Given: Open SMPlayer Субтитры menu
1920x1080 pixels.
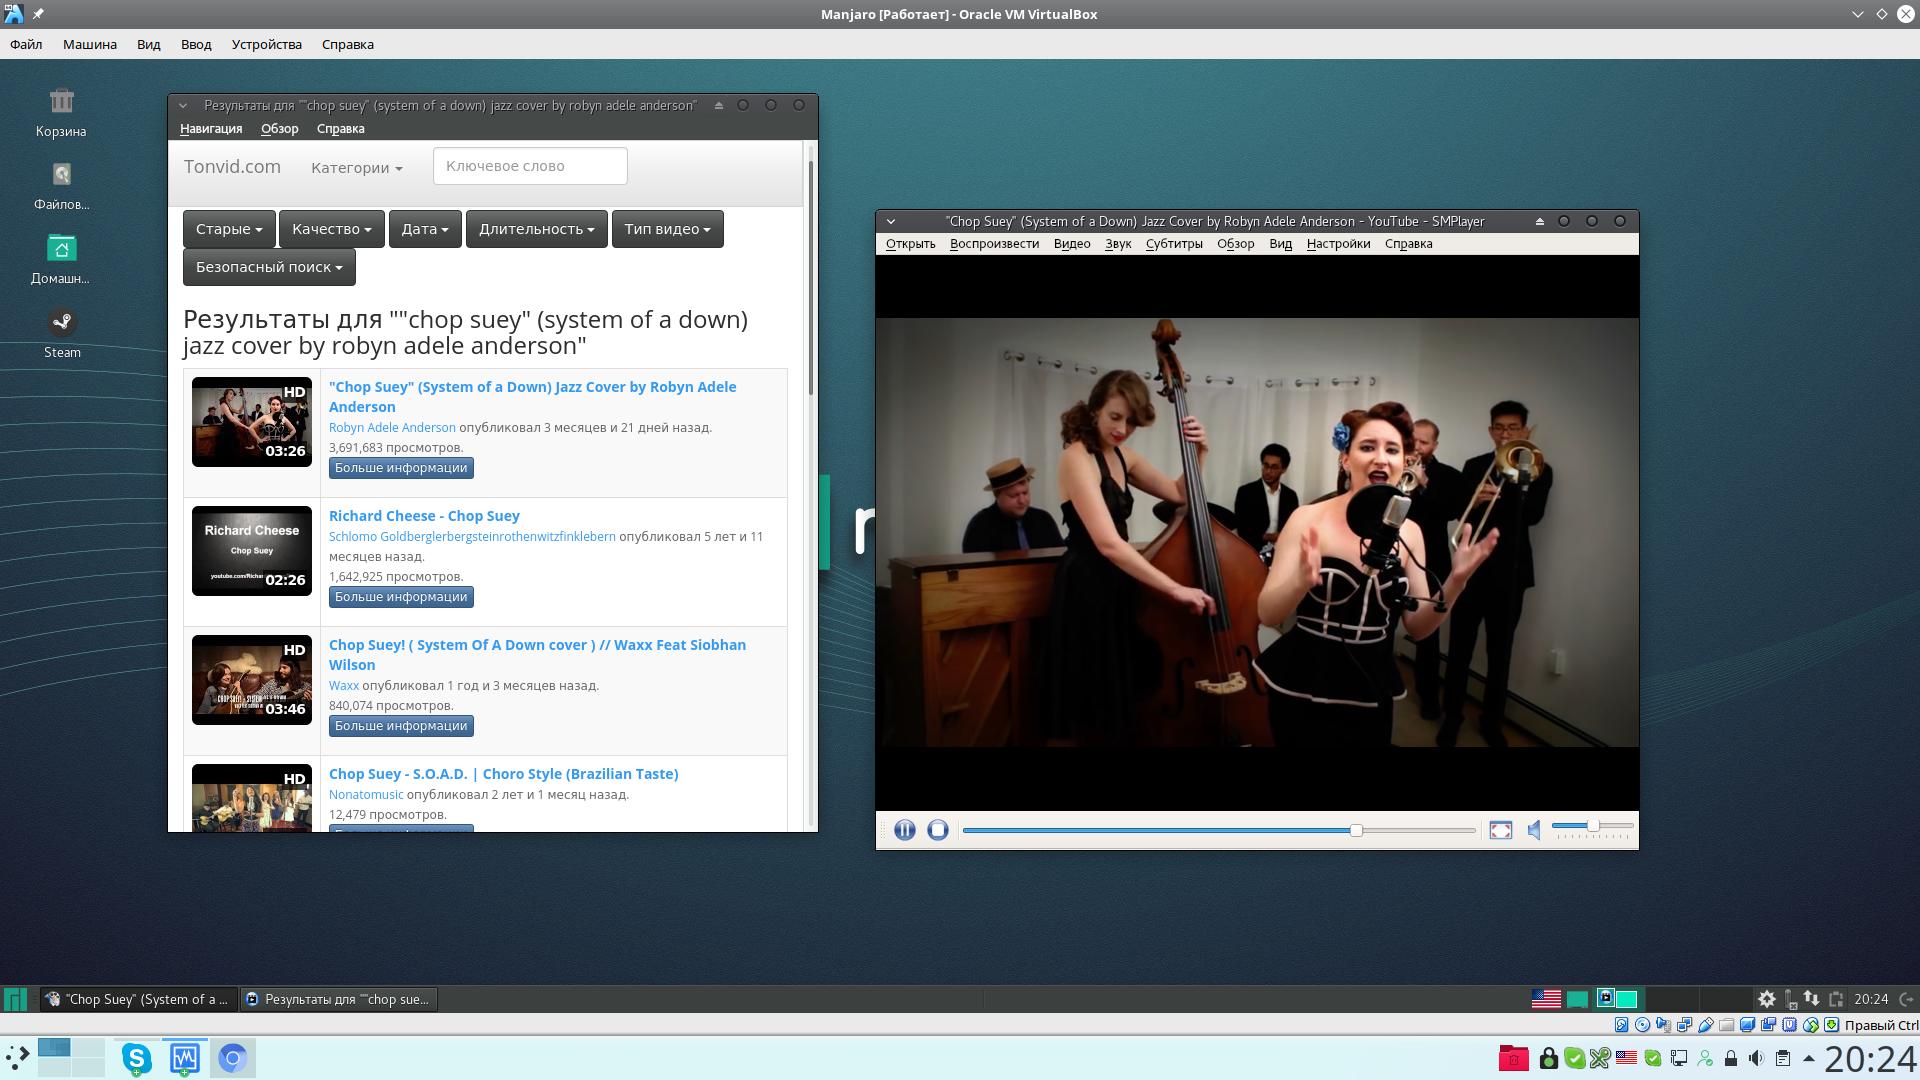Looking at the screenshot, I should (1174, 243).
